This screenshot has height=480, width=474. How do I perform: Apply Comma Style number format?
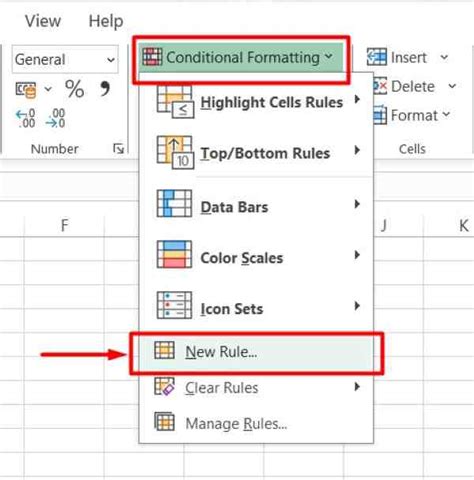coord(105,88)
